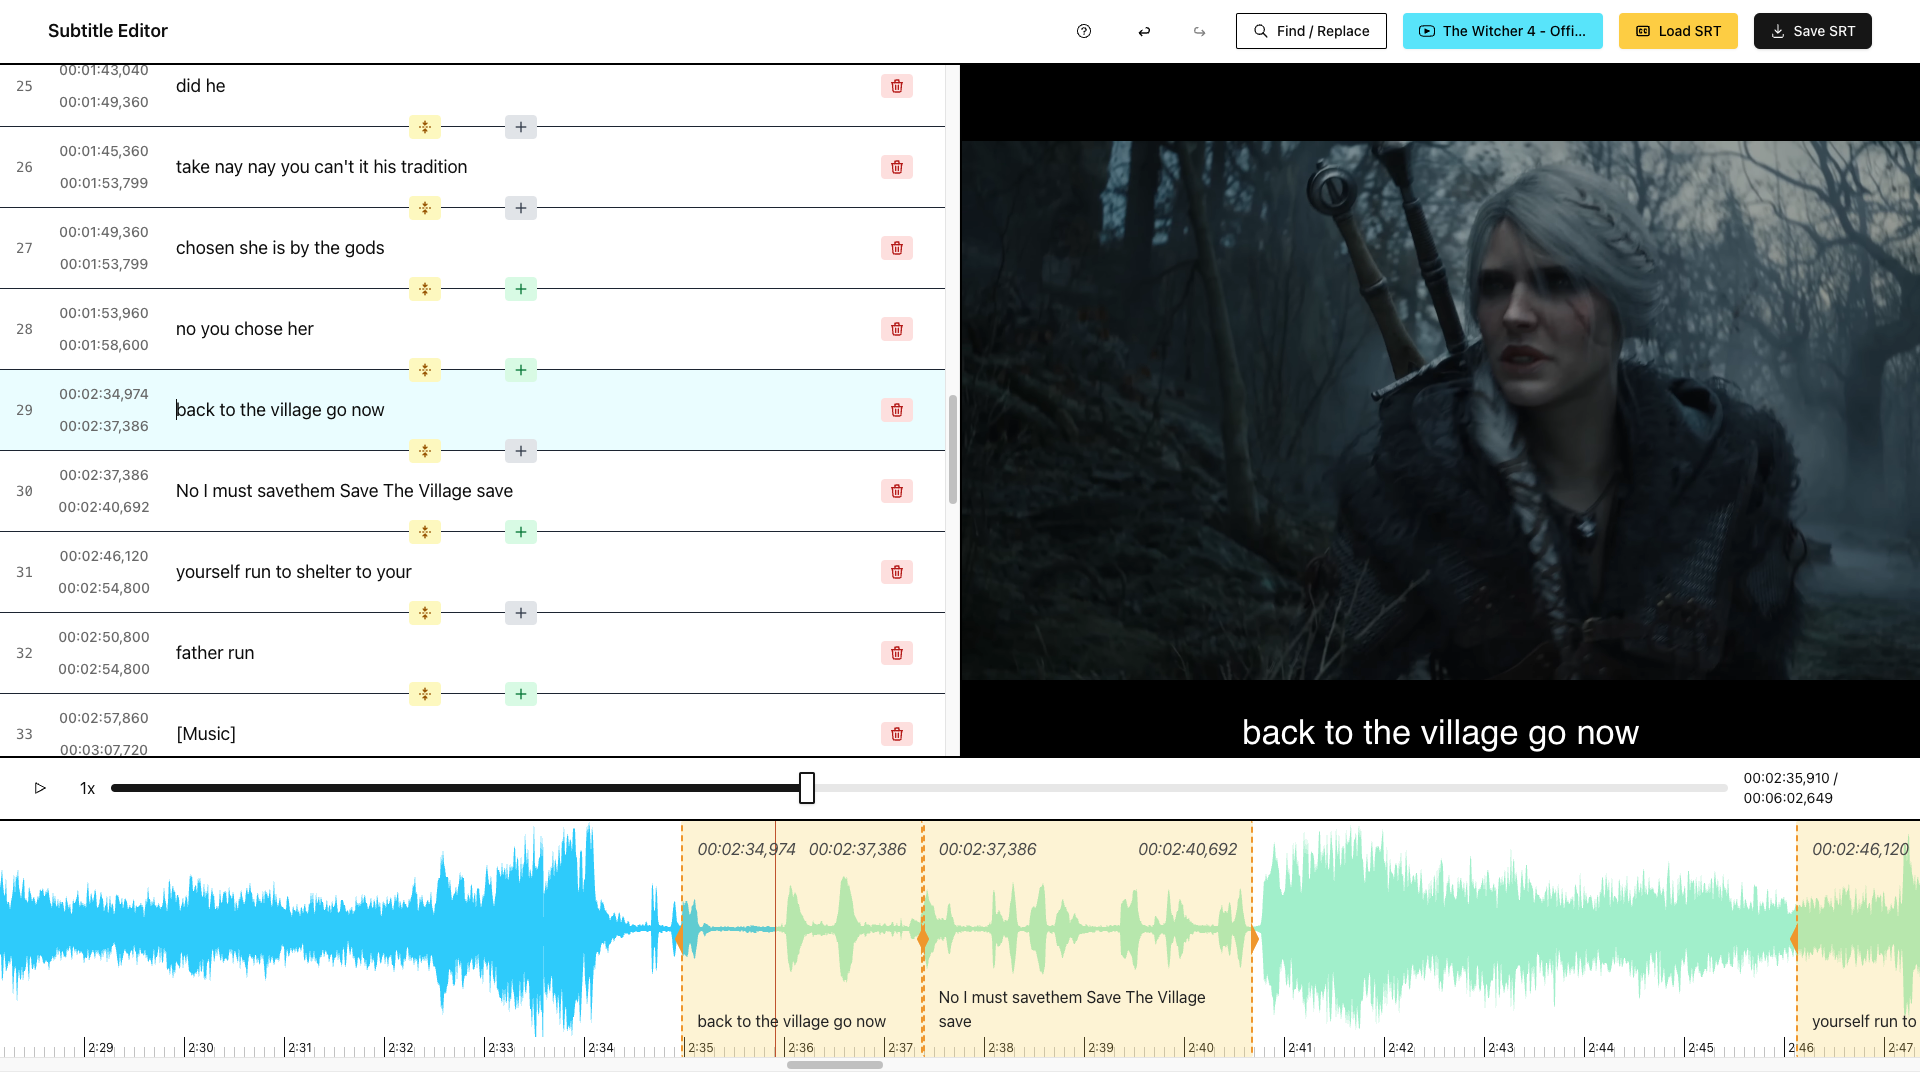This screenshot has height=1080, width=1920.
Task: Click The Witcher 4 video button
Action: pyautogui.click(x=1502, y=31)
